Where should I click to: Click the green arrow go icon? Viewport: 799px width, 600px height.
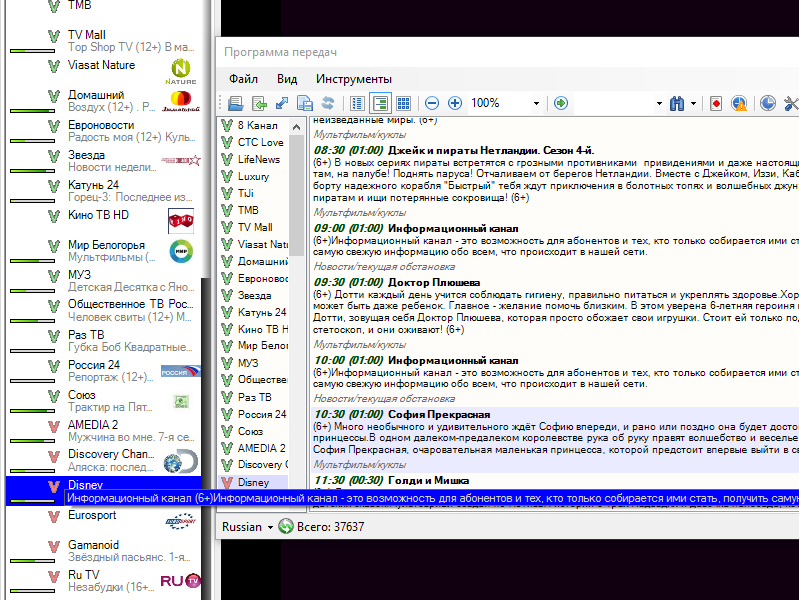[561, 103]
